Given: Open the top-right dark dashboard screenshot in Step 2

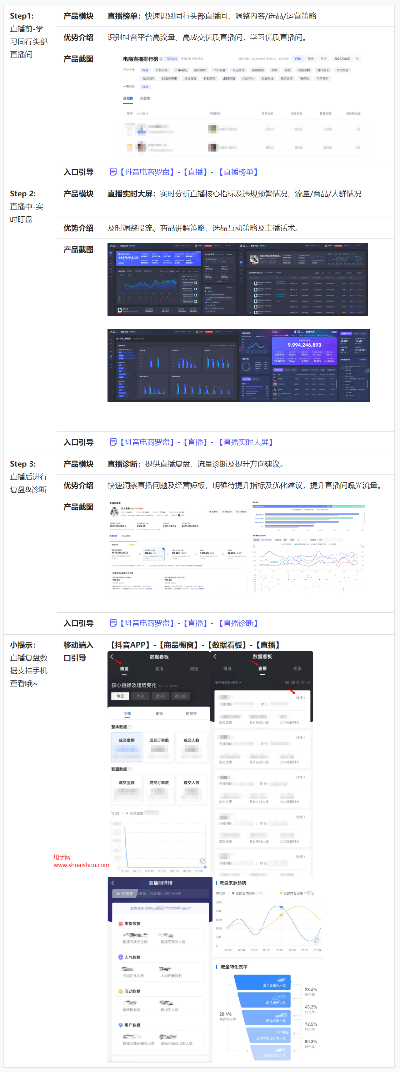Looking at the screenshot, I should 302,279.
